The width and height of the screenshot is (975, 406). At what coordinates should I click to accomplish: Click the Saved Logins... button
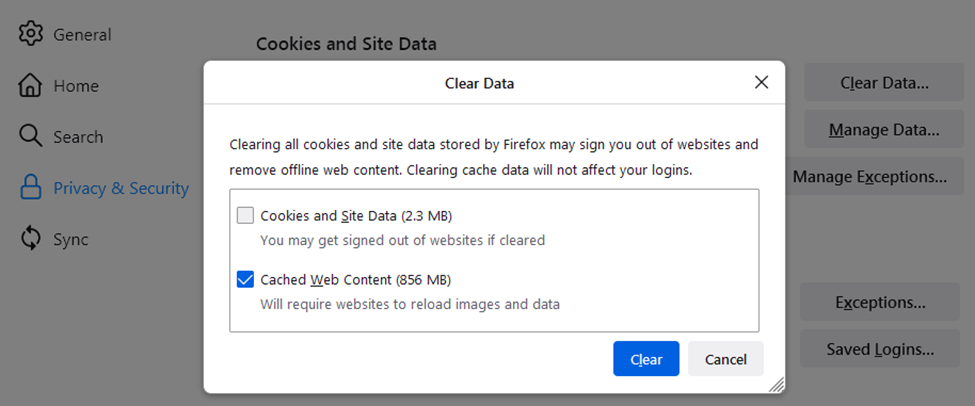coord(880,349)
